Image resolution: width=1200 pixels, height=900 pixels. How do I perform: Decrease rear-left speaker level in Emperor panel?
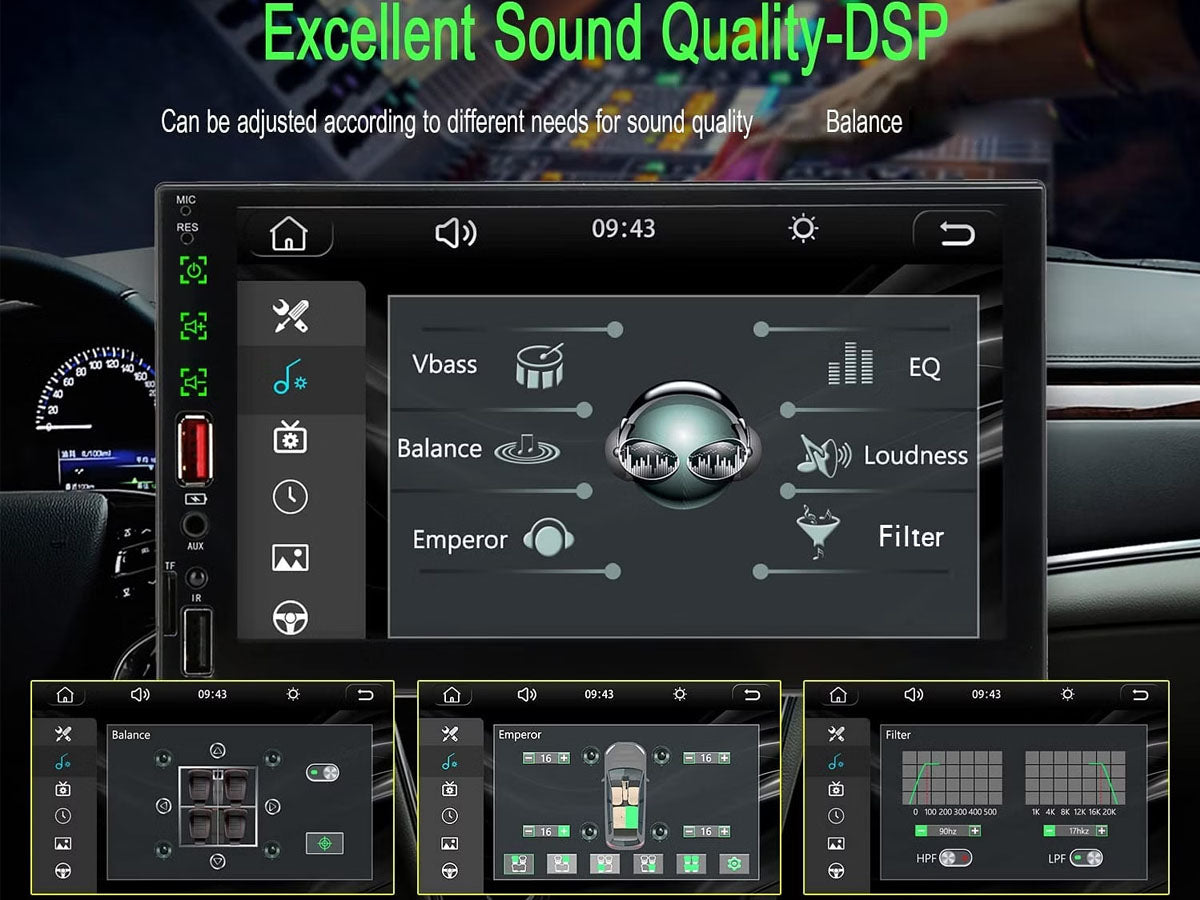pyautogui.click(x=529, y=831)
